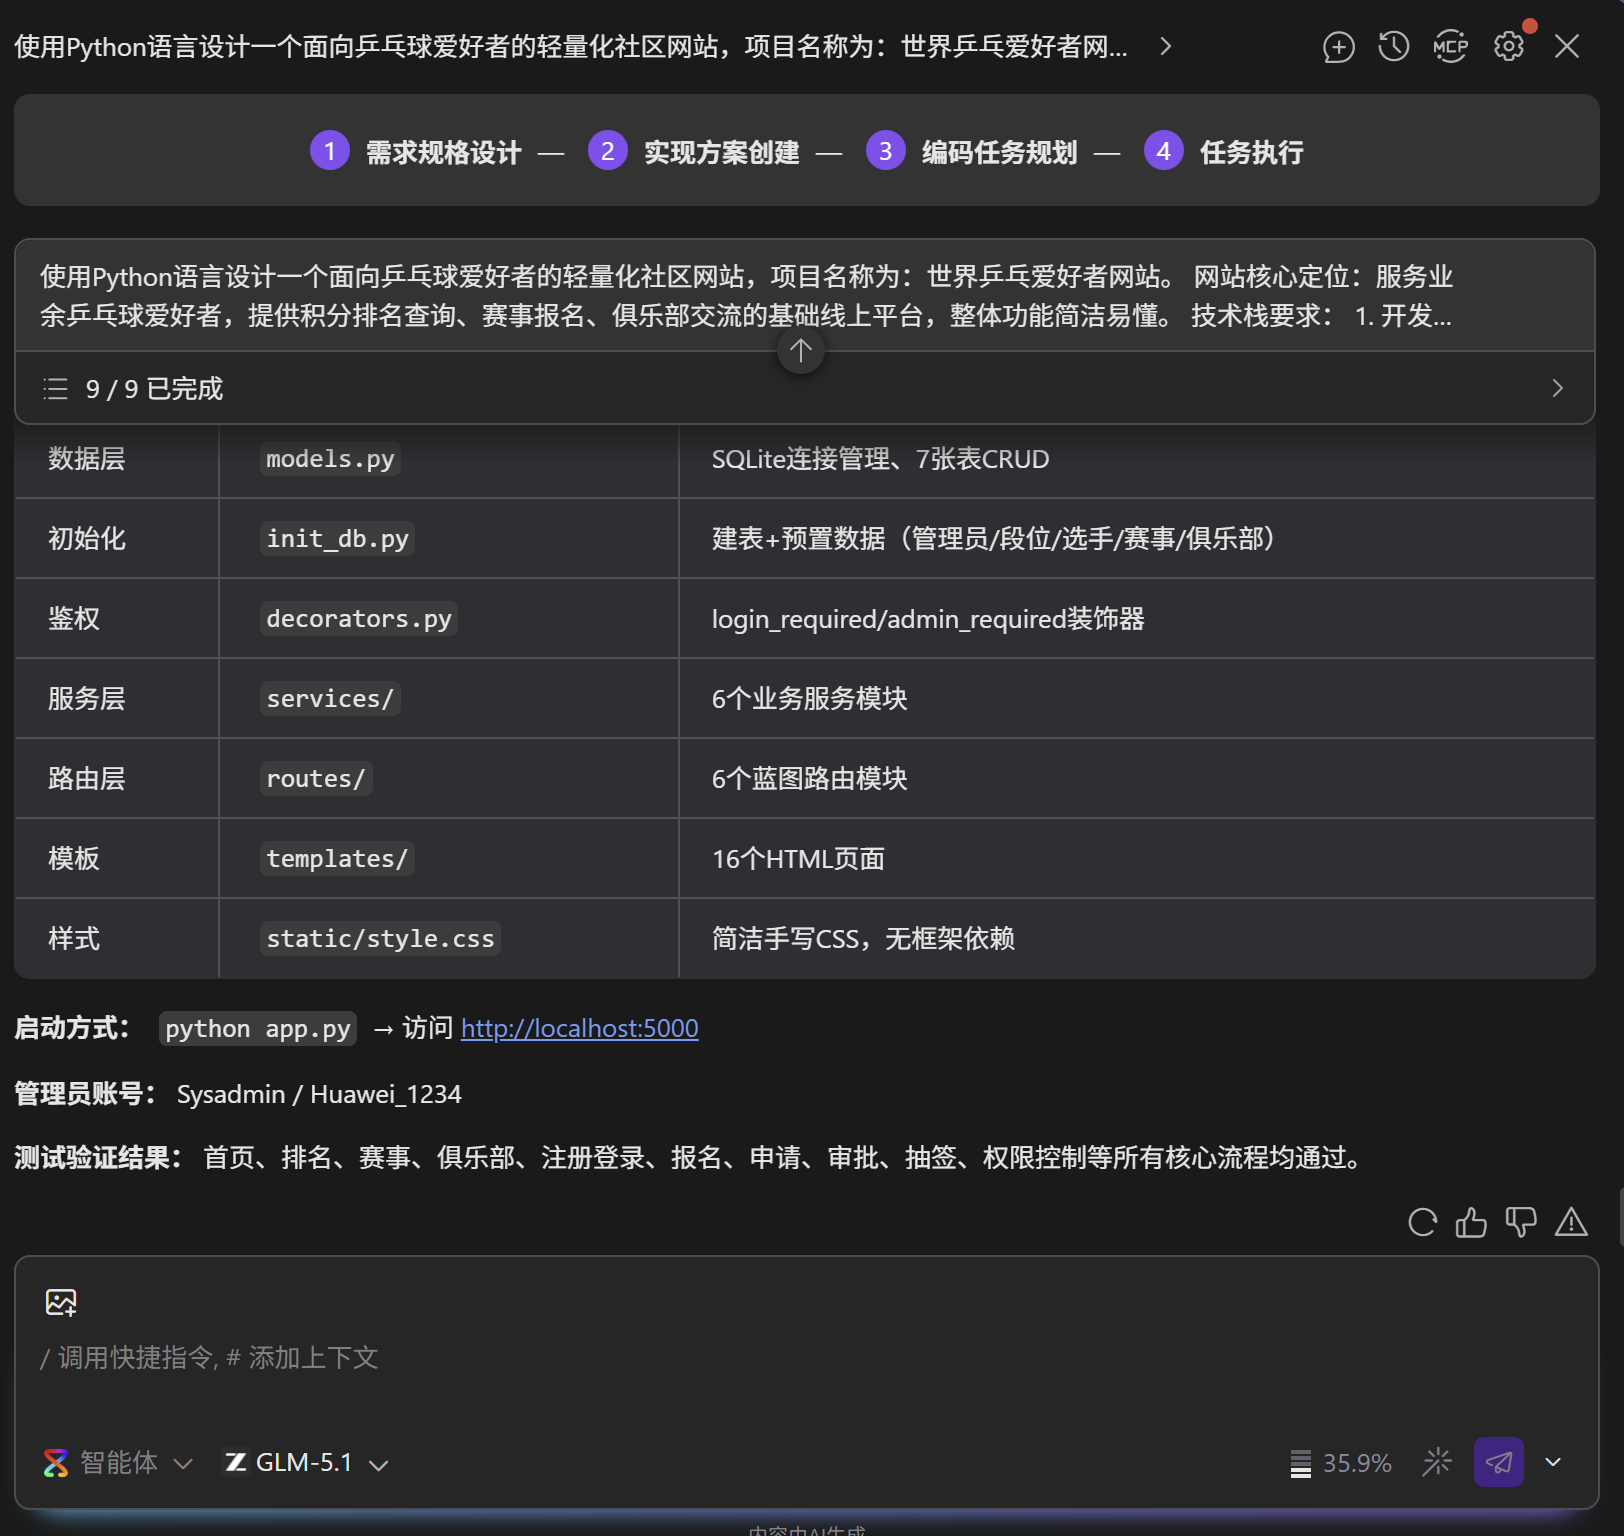Click the routes/ code label

(316, 779)
